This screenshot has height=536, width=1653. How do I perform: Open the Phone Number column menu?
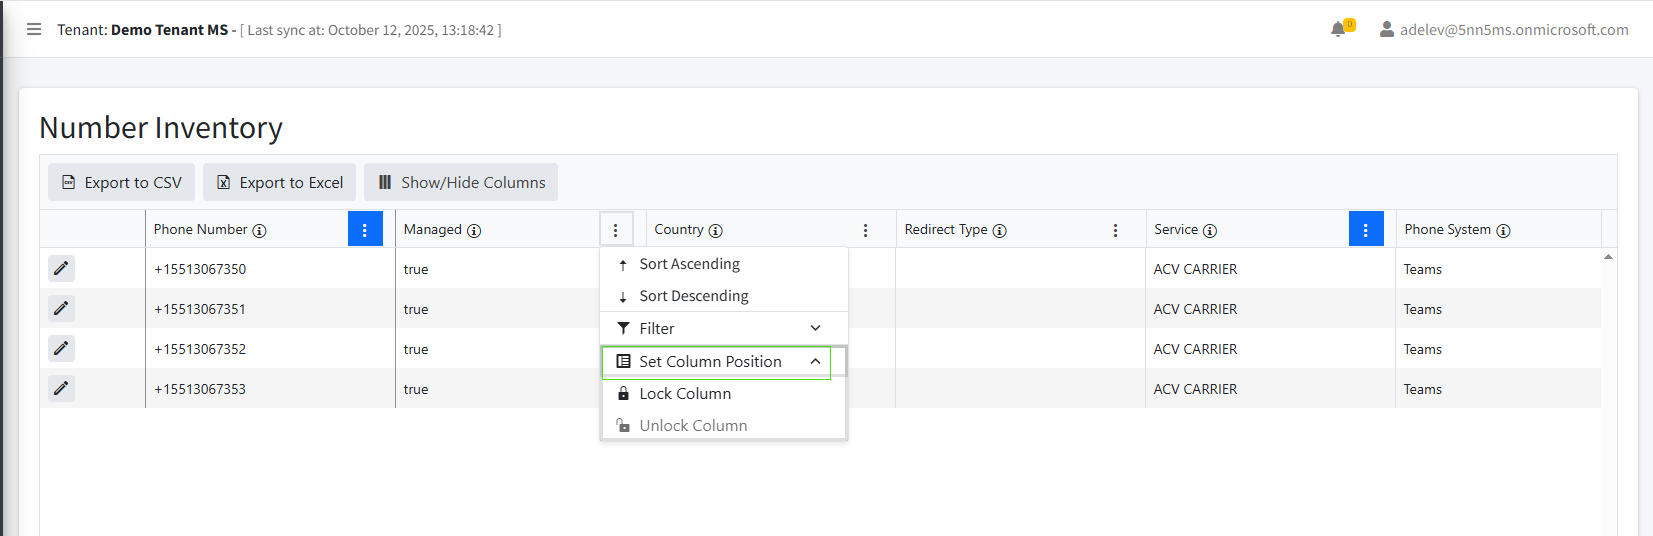[x=365, y=229]
